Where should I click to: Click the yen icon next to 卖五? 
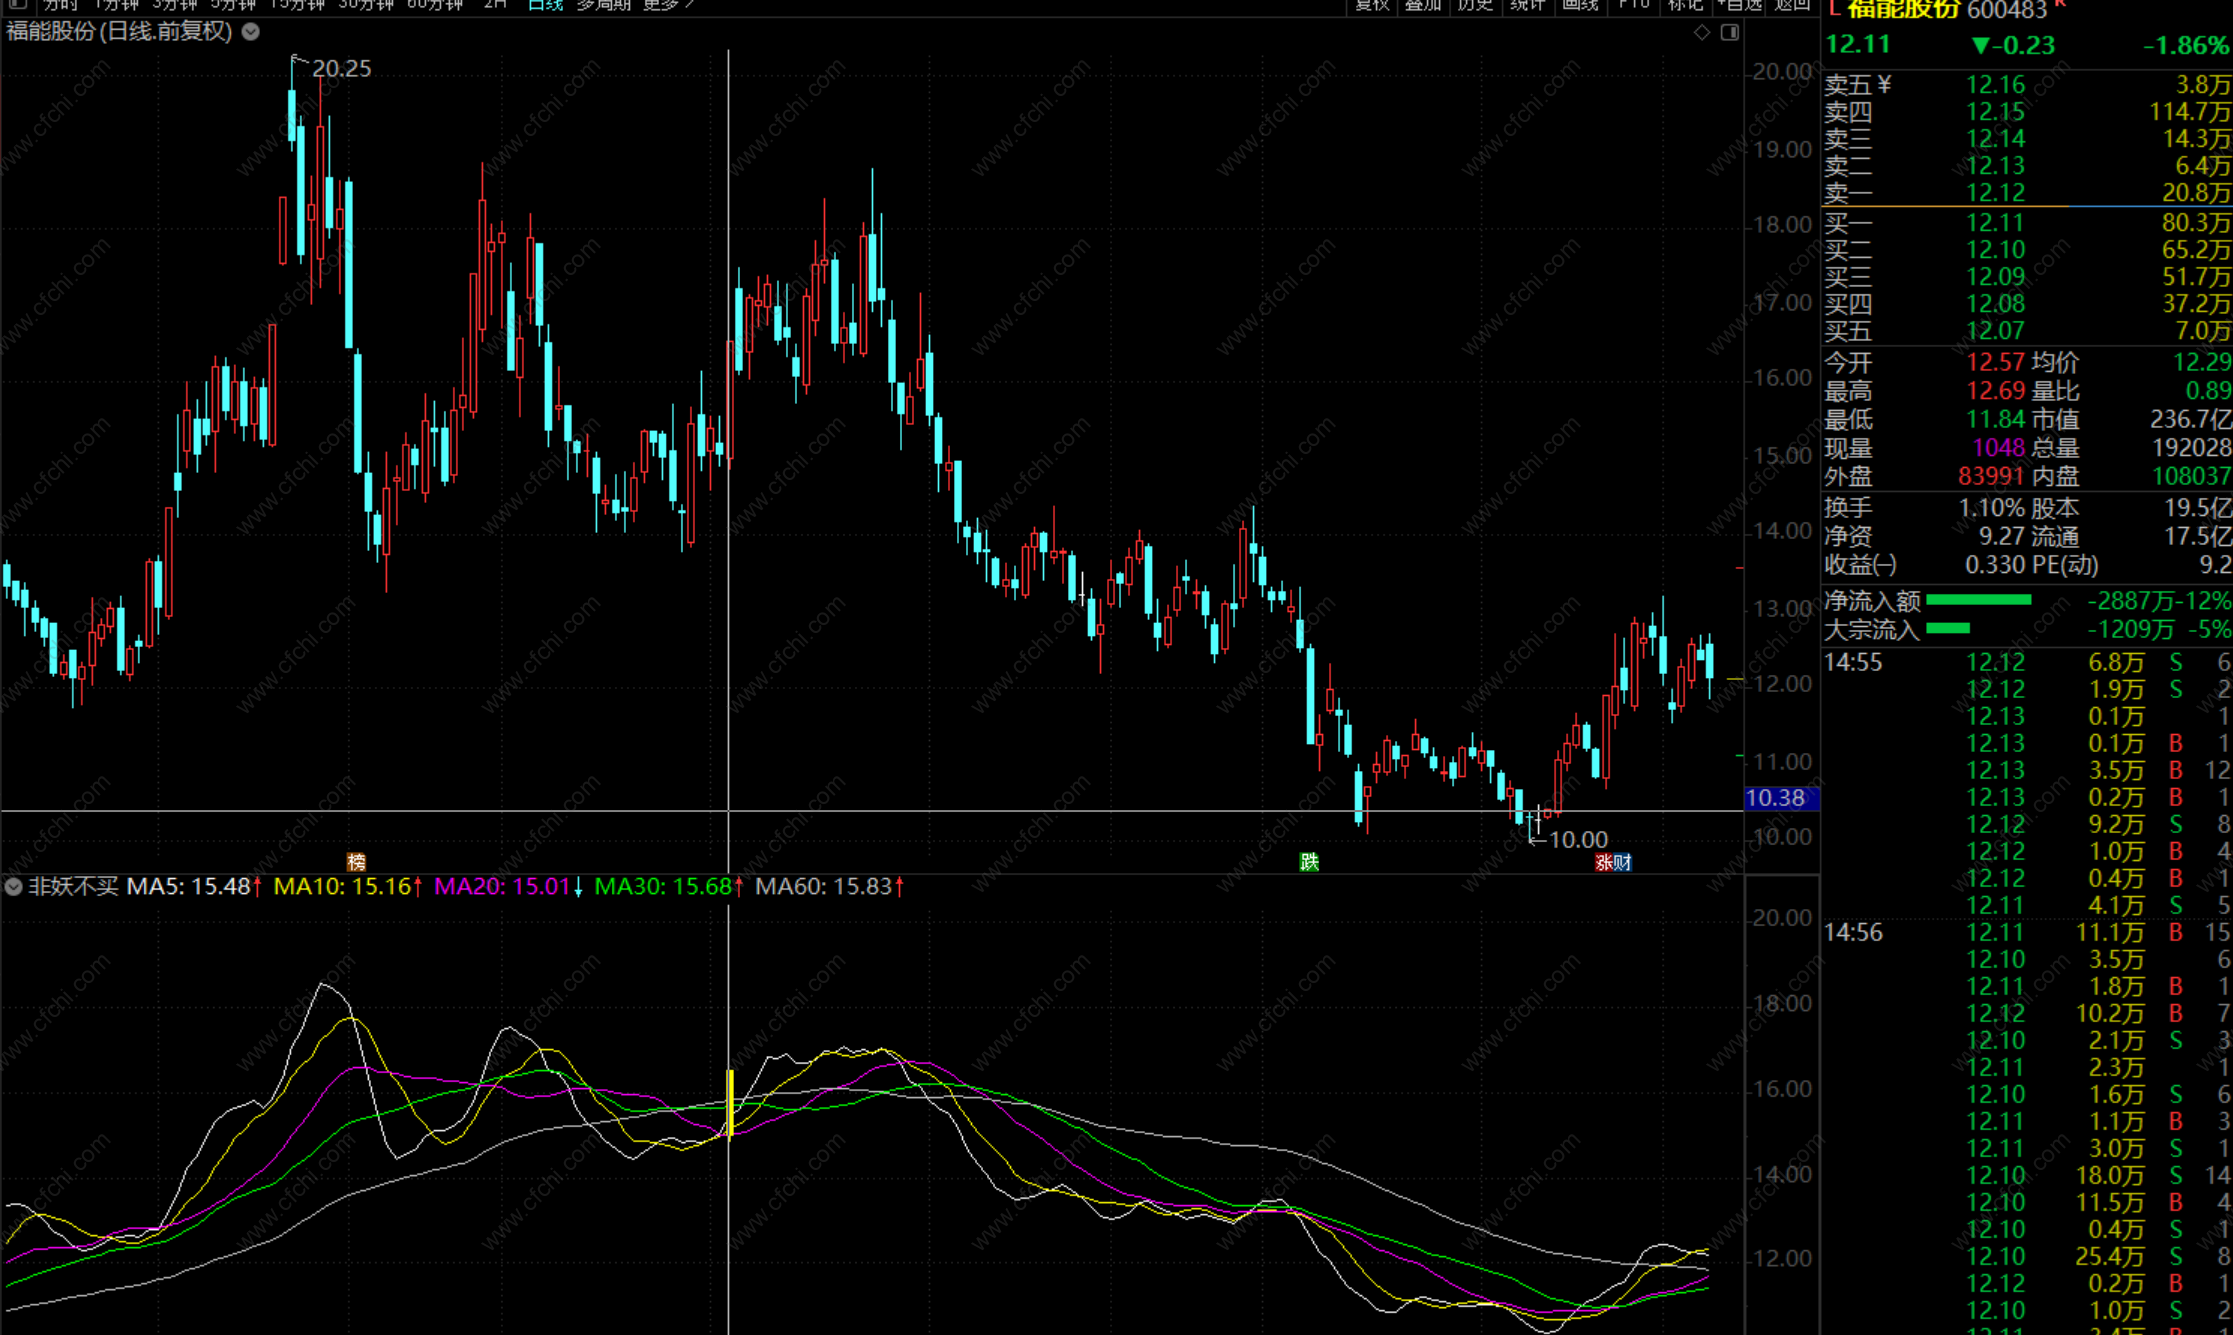pos(1885,85)
